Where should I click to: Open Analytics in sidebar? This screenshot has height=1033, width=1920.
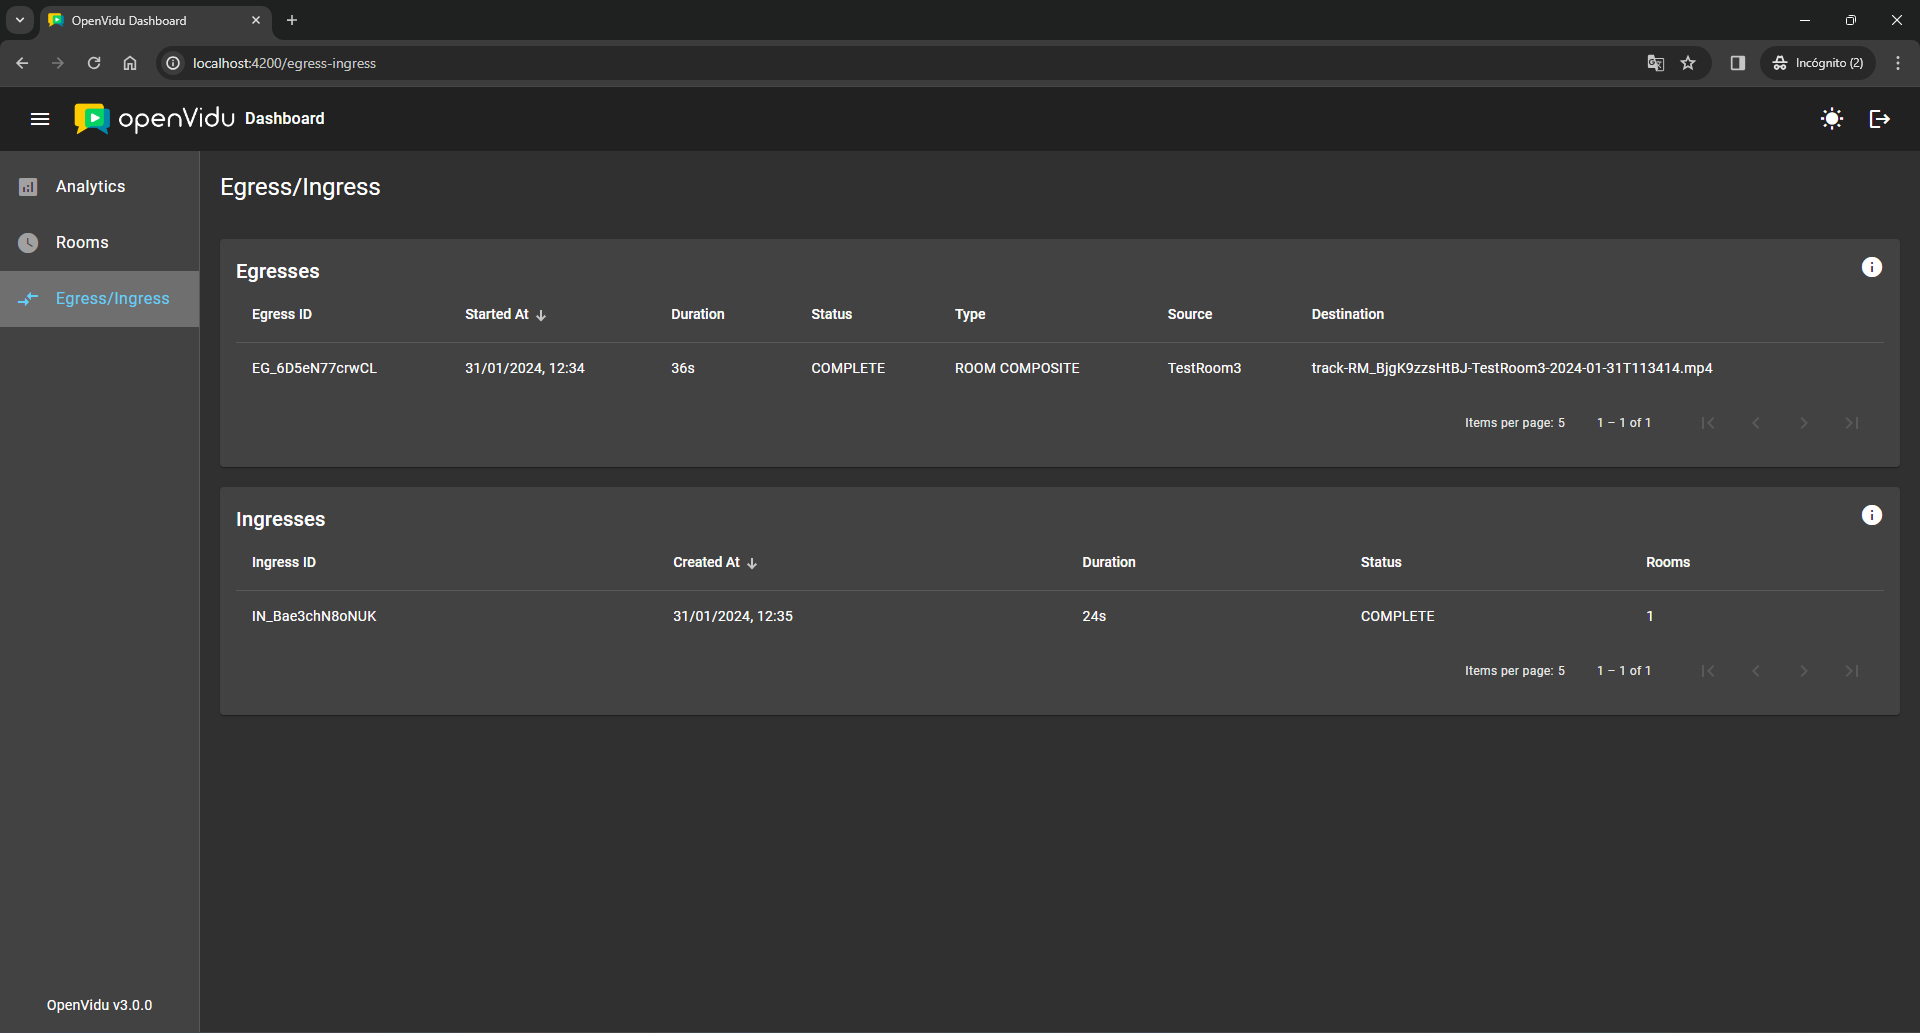(x=90, y=187)
